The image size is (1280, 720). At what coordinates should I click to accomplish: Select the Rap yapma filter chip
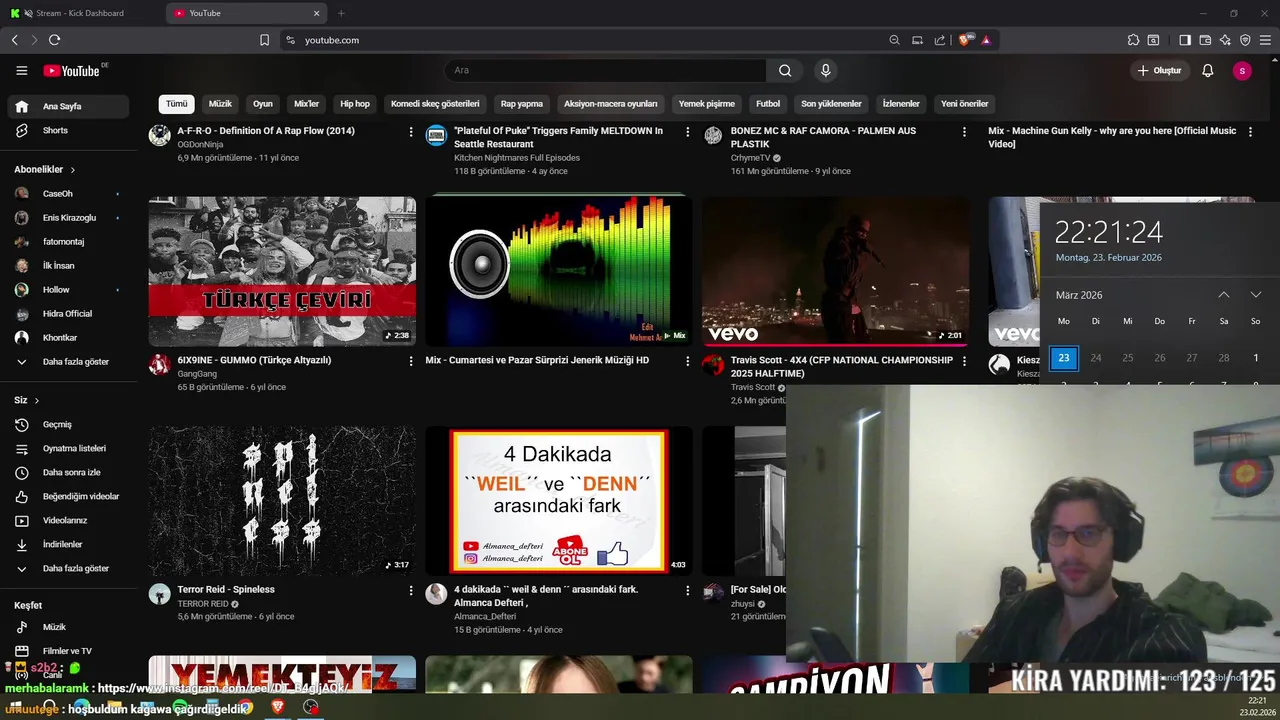coord(522,104)
